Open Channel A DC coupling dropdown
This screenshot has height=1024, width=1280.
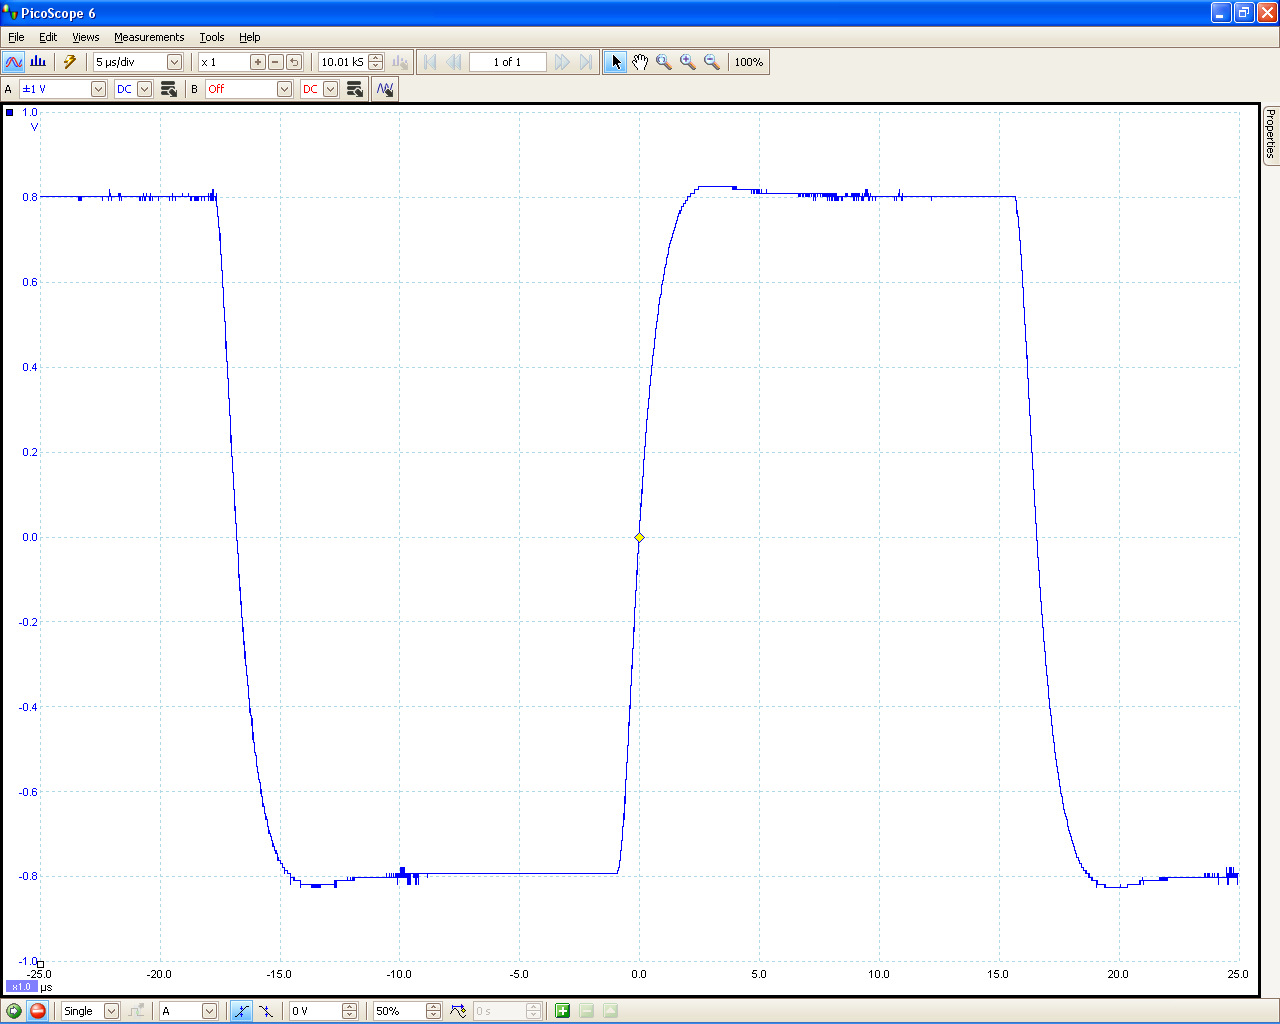coord(144,89)
